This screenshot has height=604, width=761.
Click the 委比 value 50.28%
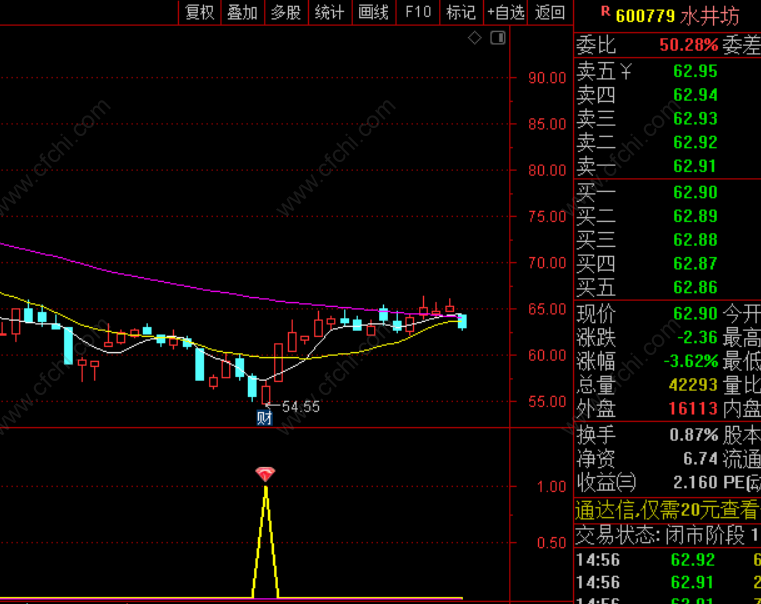pyautogui.click(x=689, y=45)
